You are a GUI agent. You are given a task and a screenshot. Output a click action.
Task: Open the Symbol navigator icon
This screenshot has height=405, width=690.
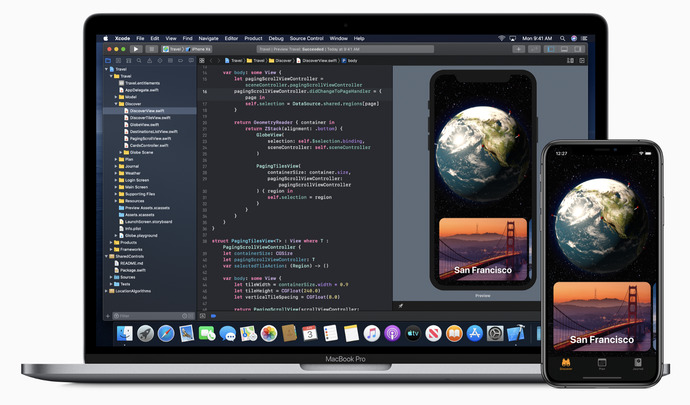(x=128, y=61)
